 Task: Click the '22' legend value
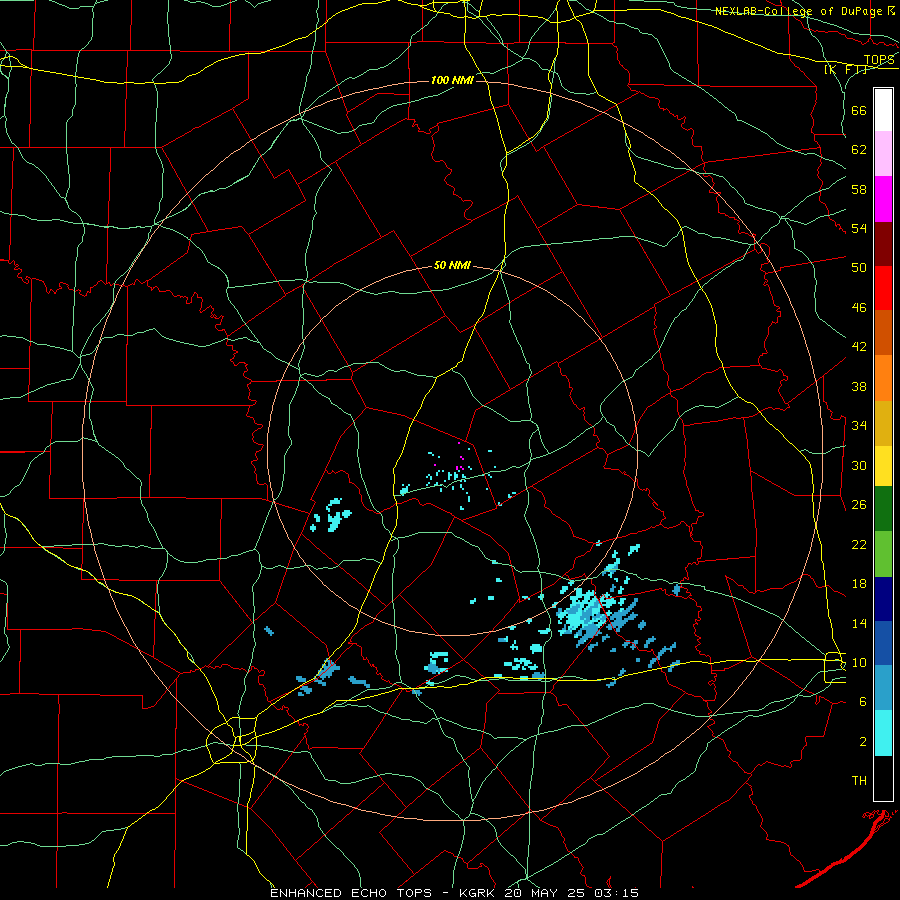(859, 544)
